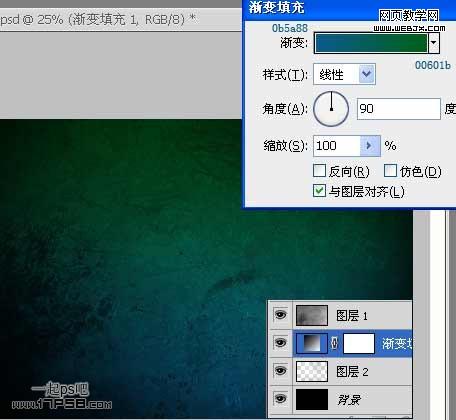This screenshot has height=420, width=456.
Task: Select the 图层 1 texture thumbnail
Action: (x=312, y=315)
